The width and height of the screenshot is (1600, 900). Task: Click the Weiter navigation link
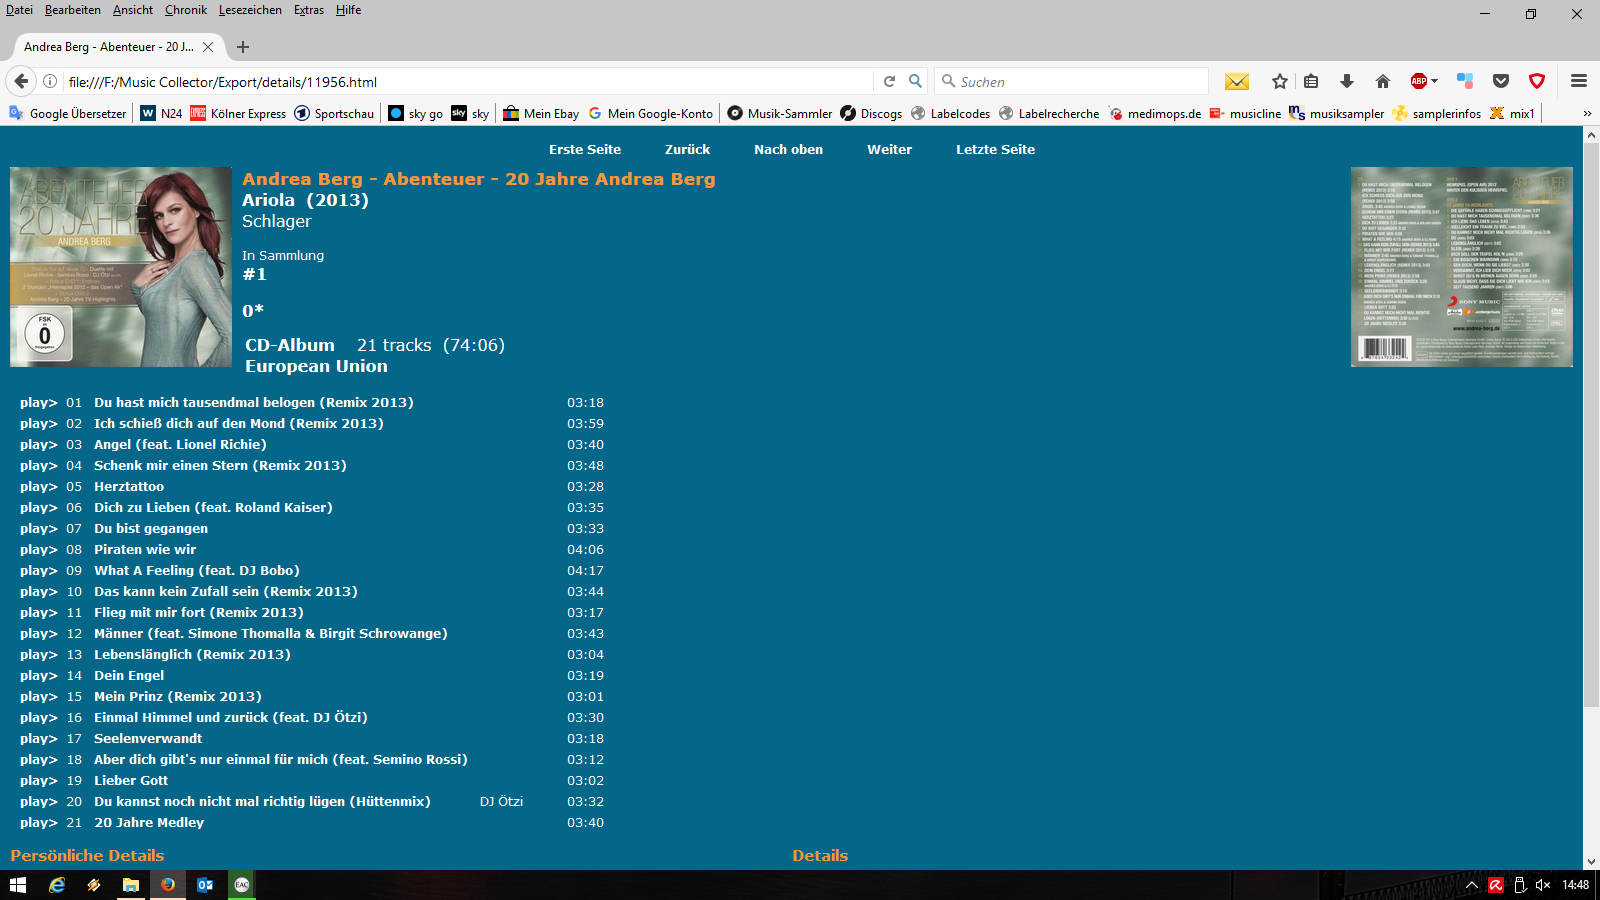click(889, 150)
